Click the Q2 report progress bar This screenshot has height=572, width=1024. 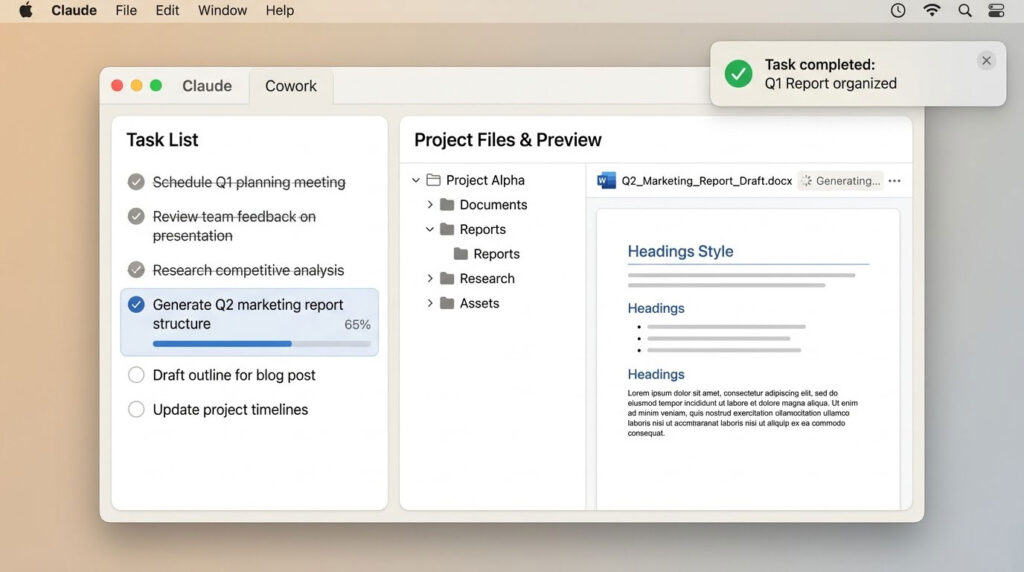coord(261,343)
